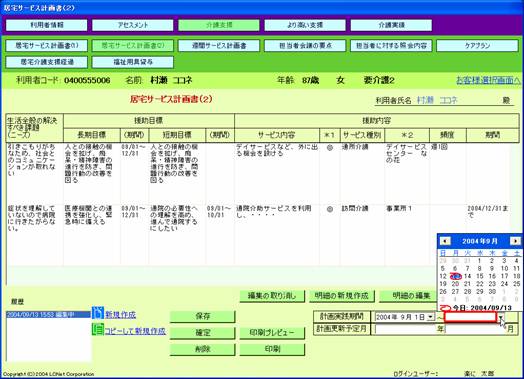Select the 居宅サービス計画書(2) sub-tab
Image resolution: width=524 pixels, height=379 pixels.
click(133, 46)
